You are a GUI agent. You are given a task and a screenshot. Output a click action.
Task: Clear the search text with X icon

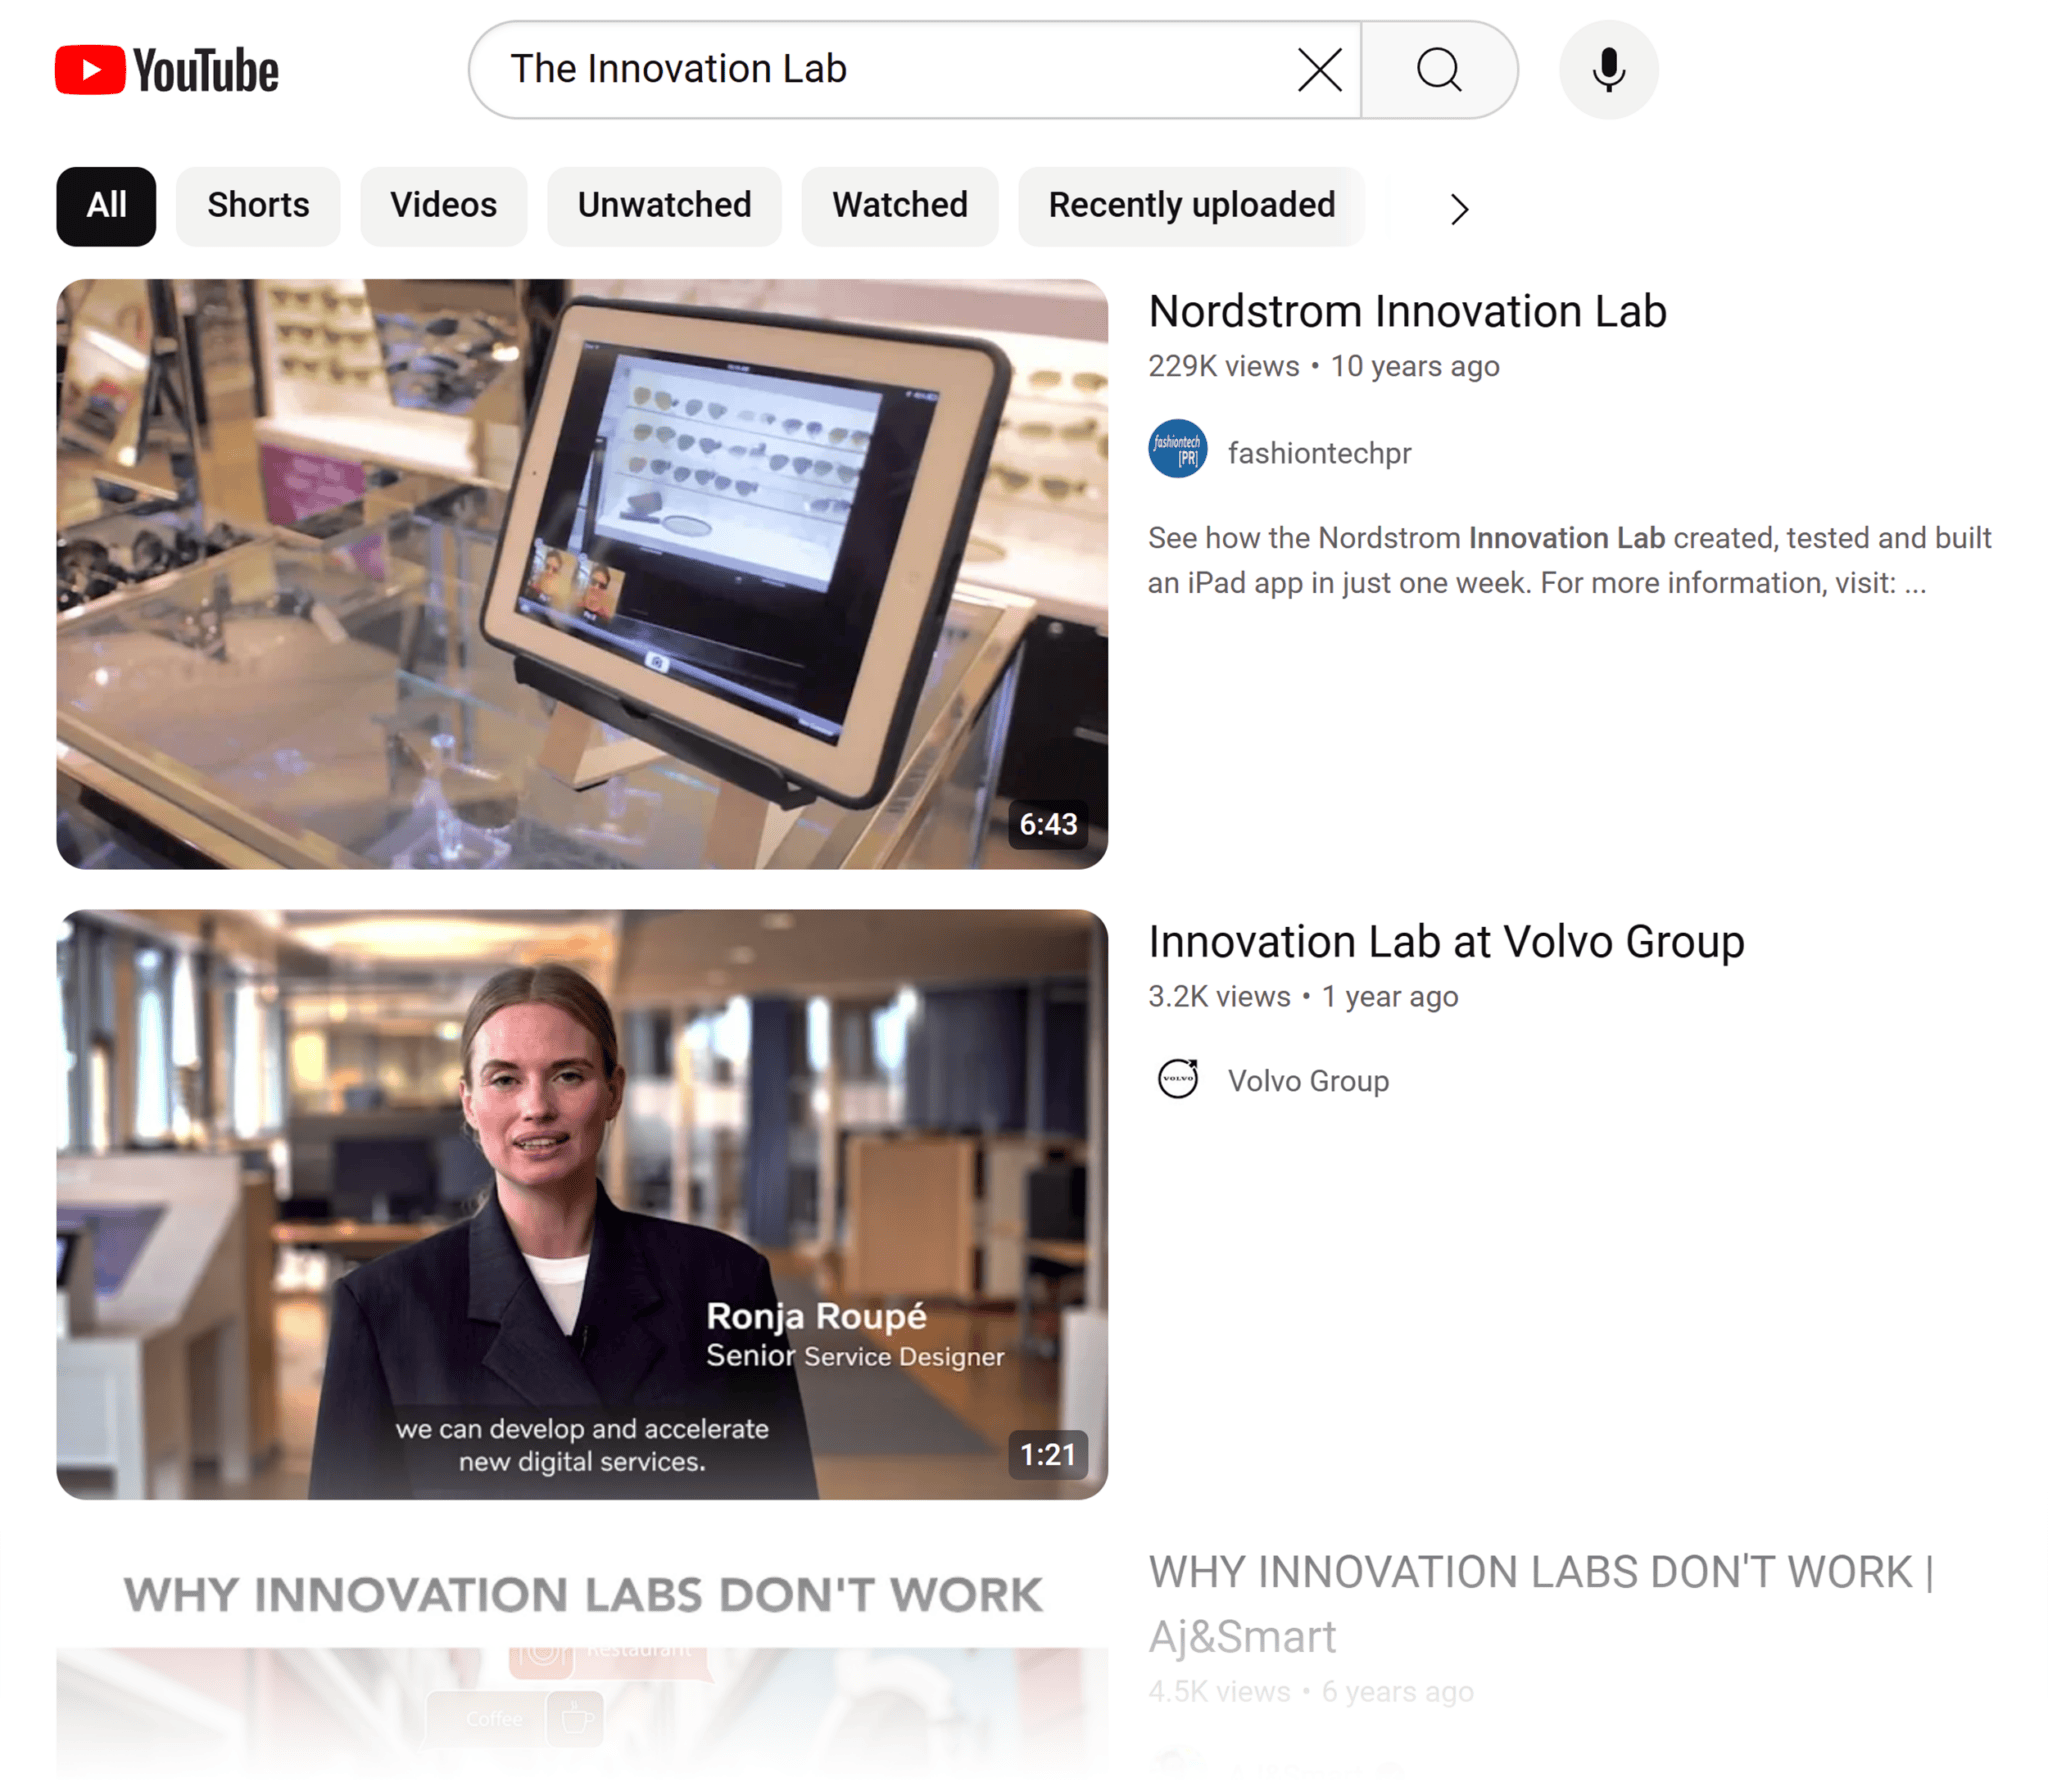(x=1319, y=70)
